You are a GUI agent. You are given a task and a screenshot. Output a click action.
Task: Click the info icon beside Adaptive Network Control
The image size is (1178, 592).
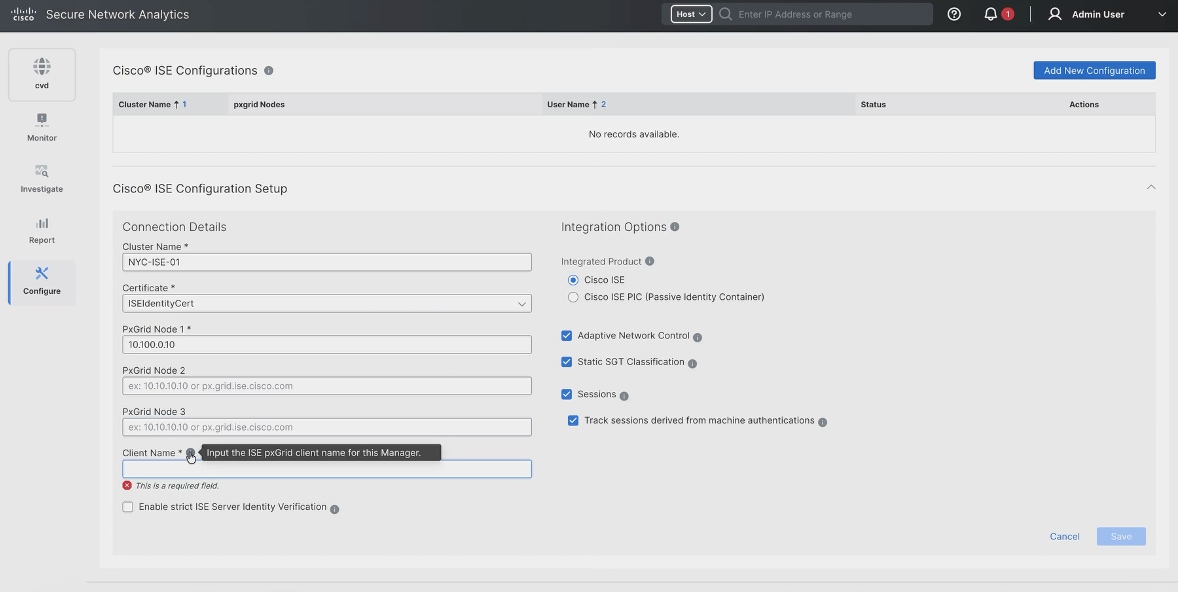[x=697, y=337]
